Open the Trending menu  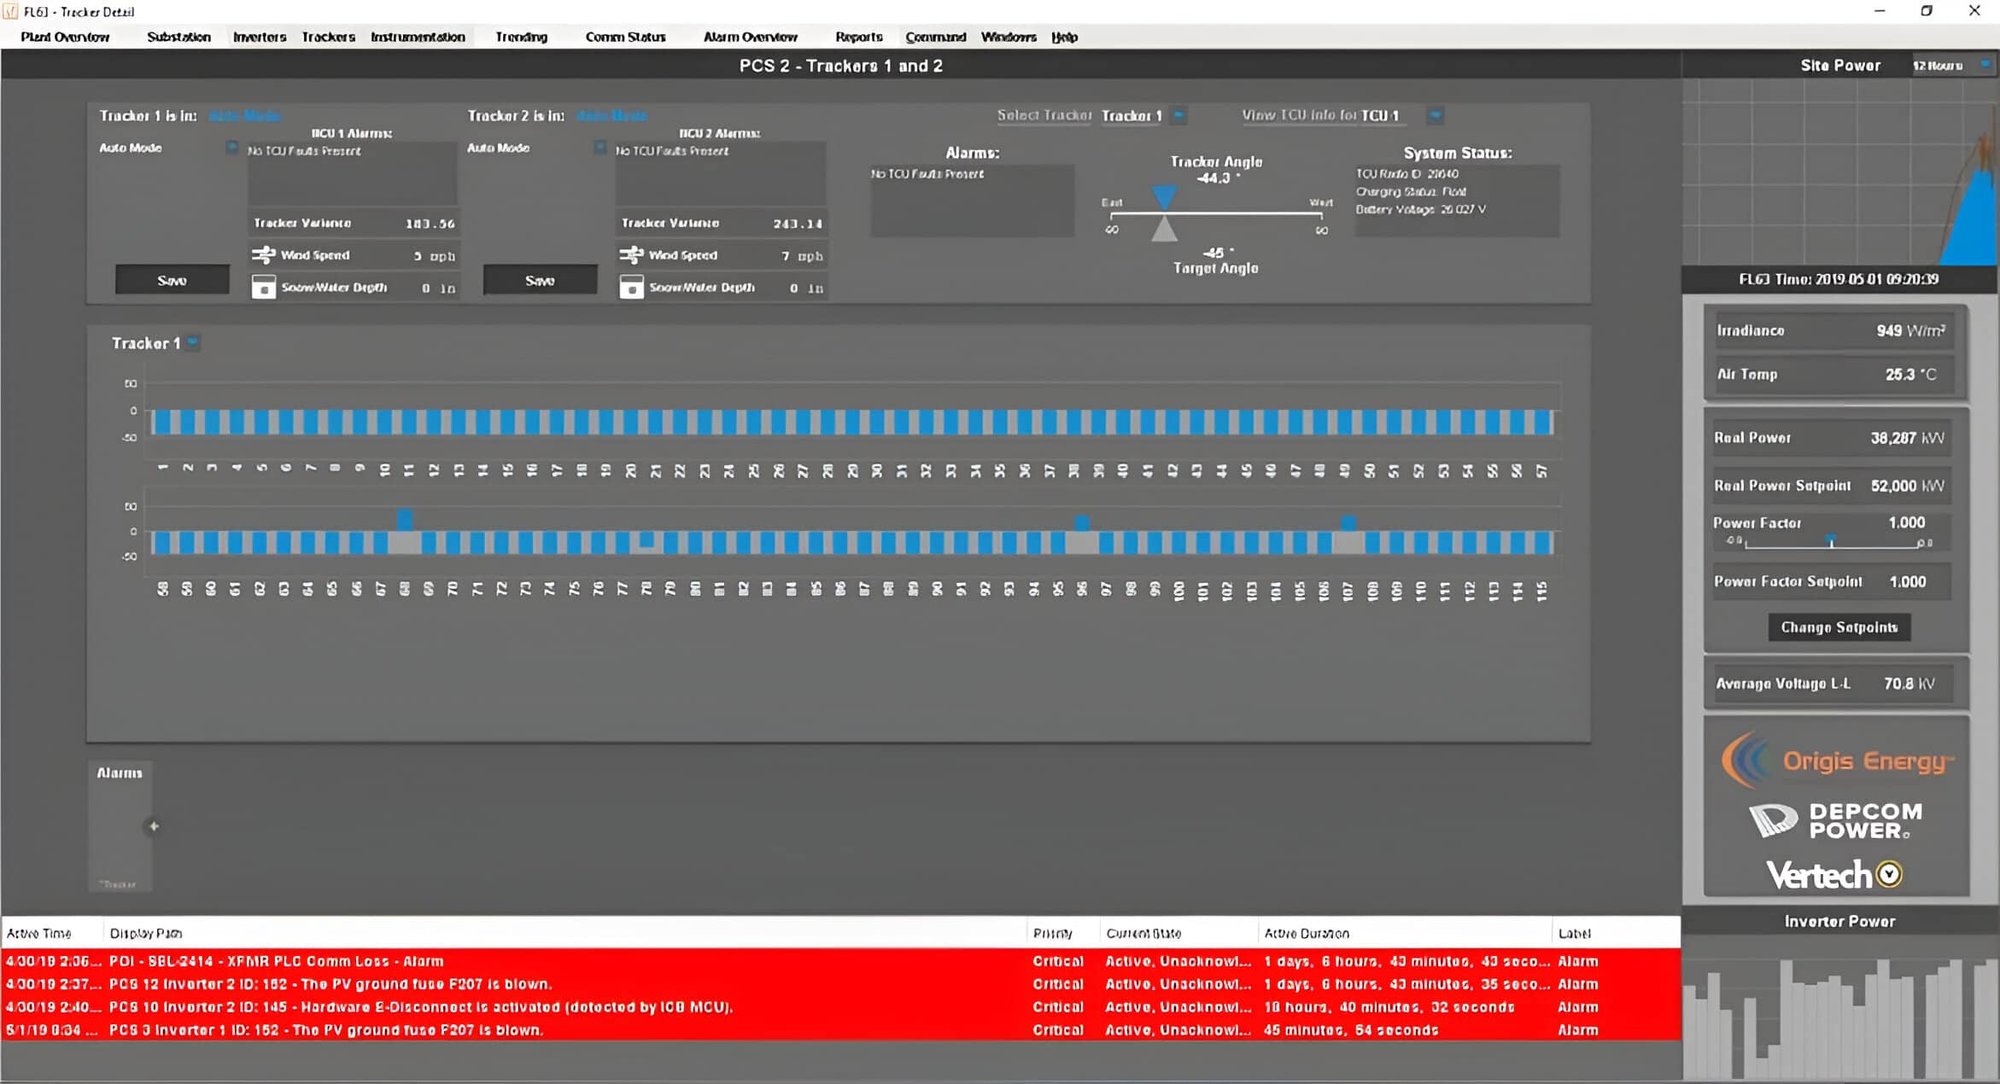520,36
